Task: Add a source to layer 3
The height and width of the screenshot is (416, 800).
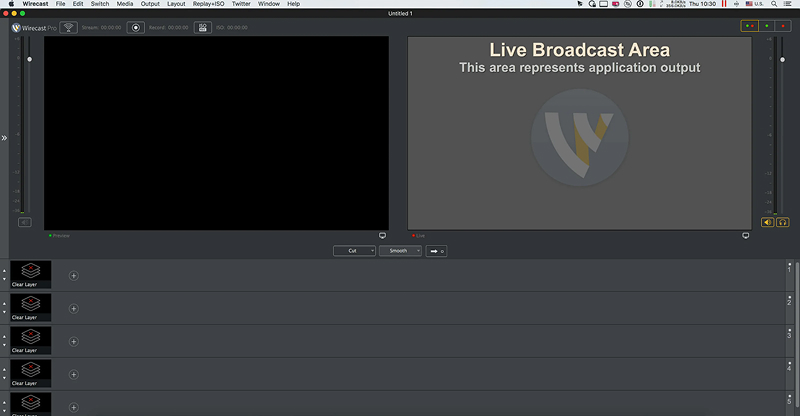Action: (x=73, y=341)
